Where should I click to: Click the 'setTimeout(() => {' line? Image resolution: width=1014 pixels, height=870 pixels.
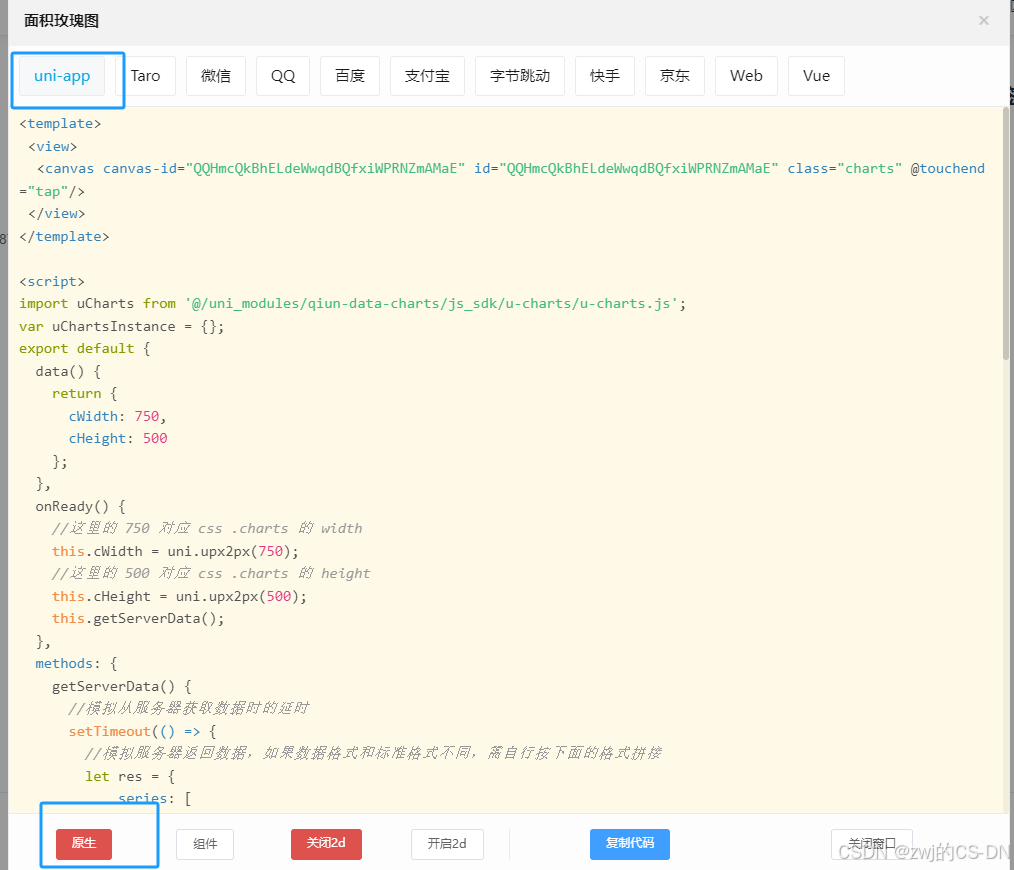point(142,732)
